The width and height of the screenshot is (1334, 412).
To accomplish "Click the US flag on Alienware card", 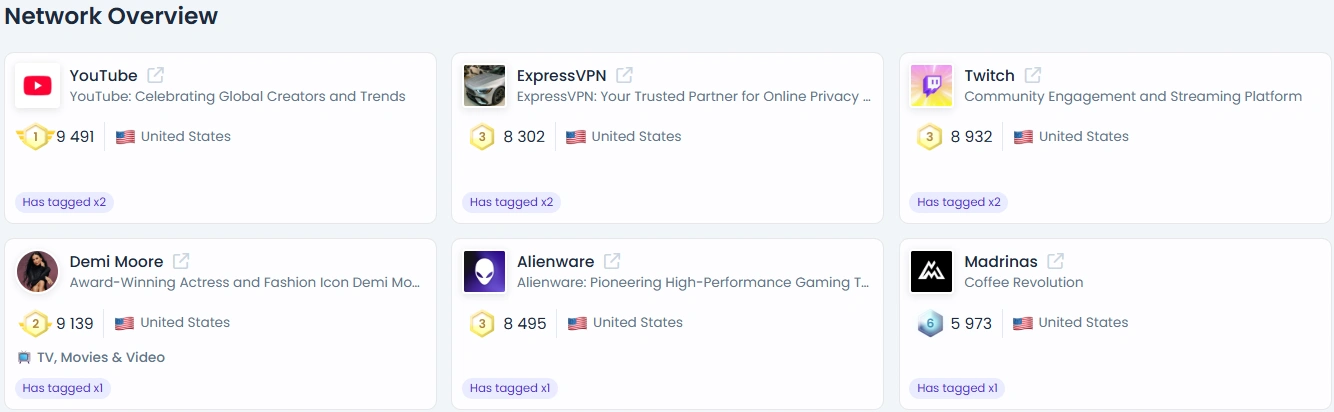I will click(x=577, y=323).
